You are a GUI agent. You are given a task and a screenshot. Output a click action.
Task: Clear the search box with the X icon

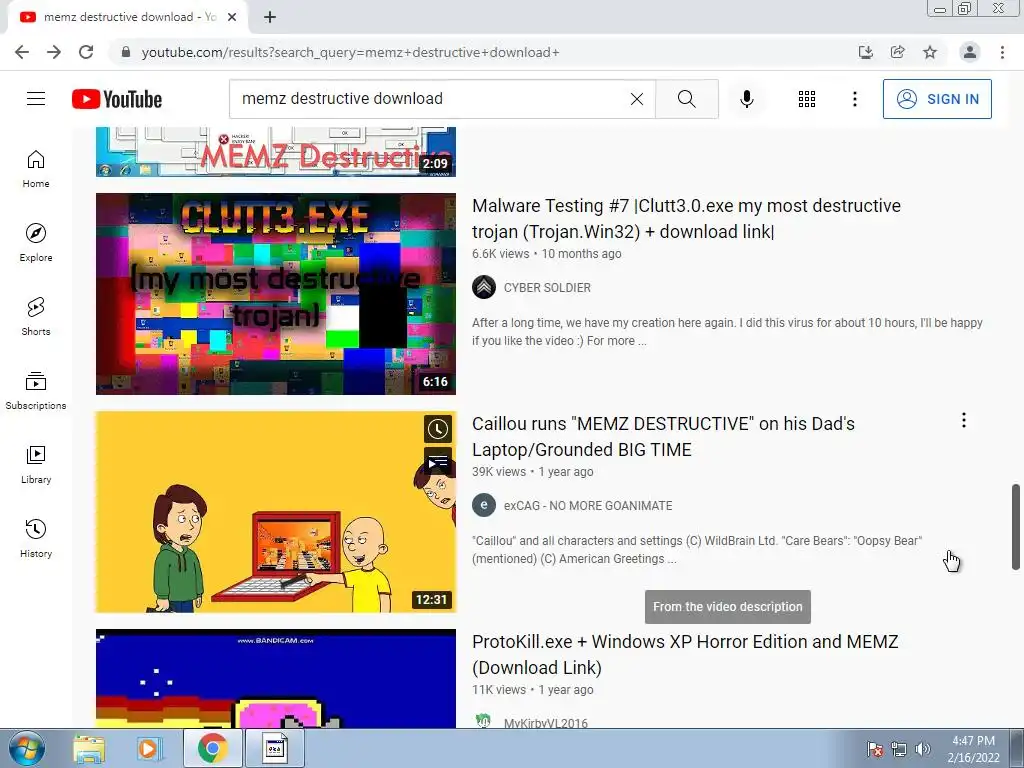(637, 99)
